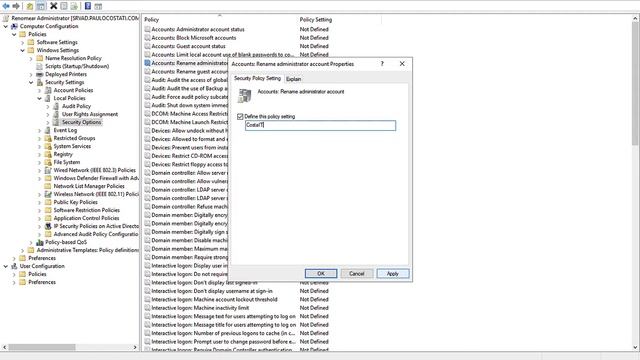
Task: Select Security Options in tree
Action: [81, 122]
